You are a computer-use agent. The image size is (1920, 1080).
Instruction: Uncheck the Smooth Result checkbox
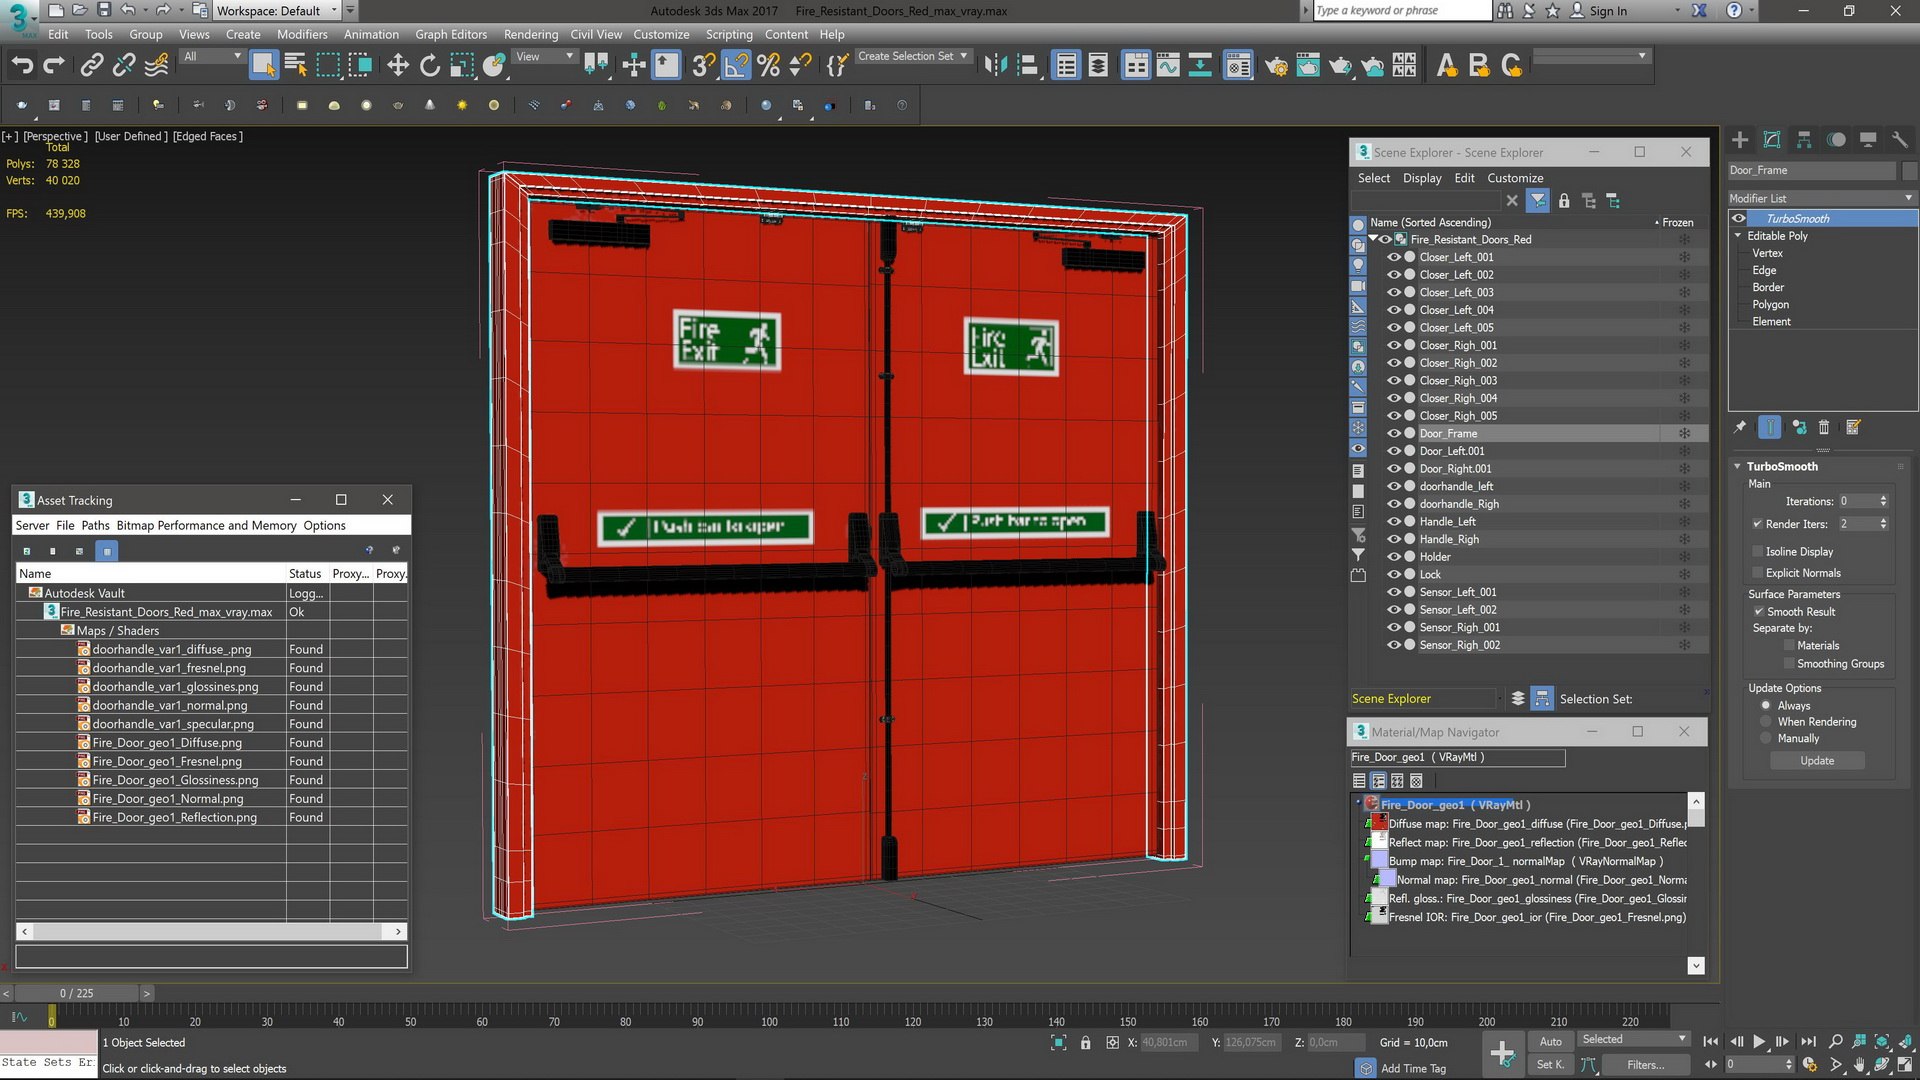[x=1758, y=611]
